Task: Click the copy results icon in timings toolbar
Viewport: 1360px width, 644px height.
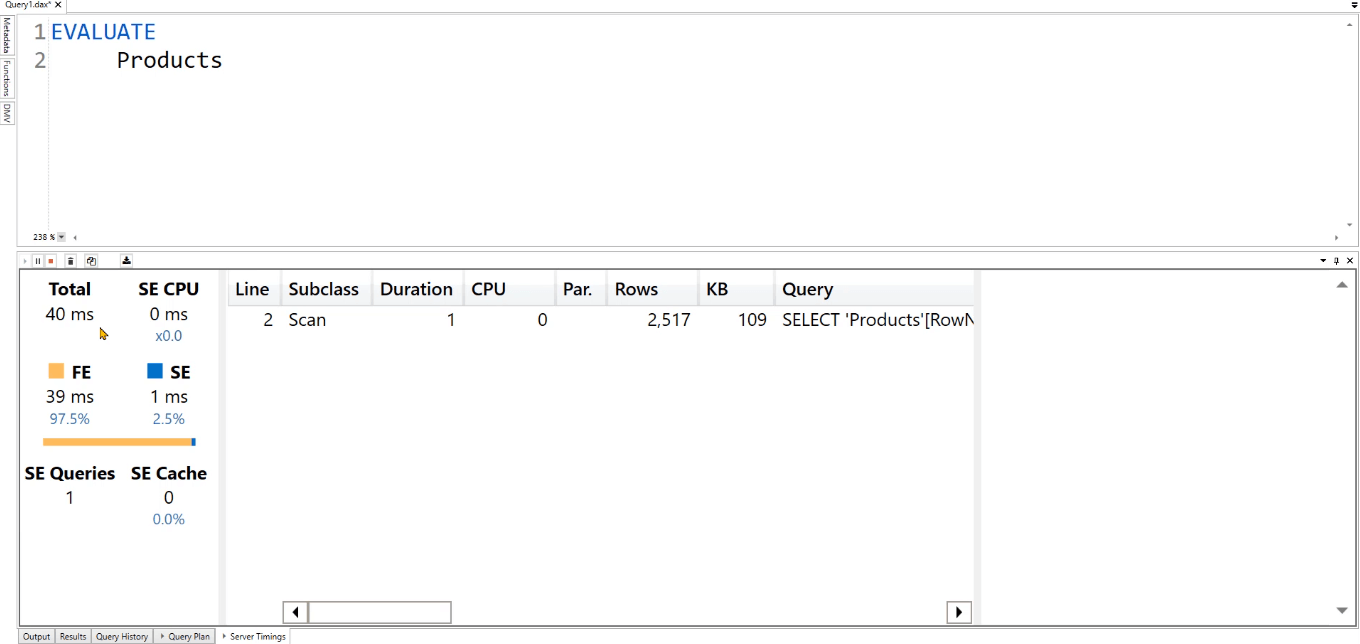Action: [91, 261]
